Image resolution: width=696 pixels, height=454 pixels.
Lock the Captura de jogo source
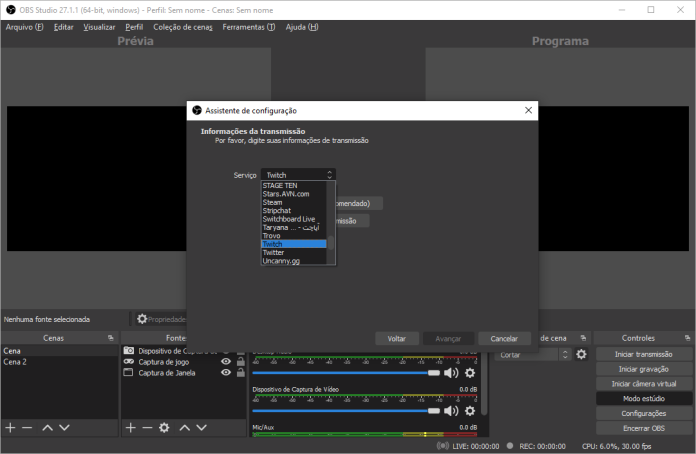point(241,362)
